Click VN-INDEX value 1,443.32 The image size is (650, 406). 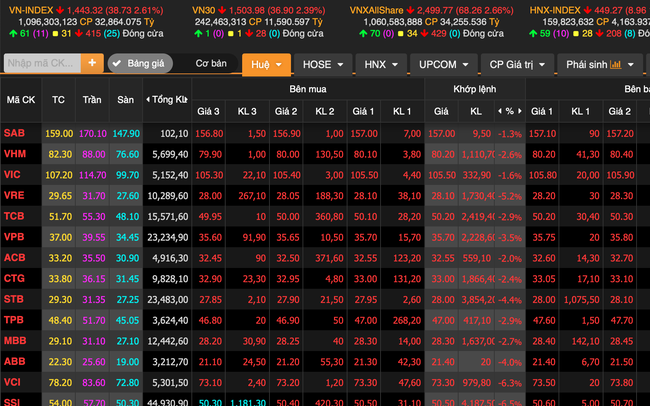click(x=86, y=10)
